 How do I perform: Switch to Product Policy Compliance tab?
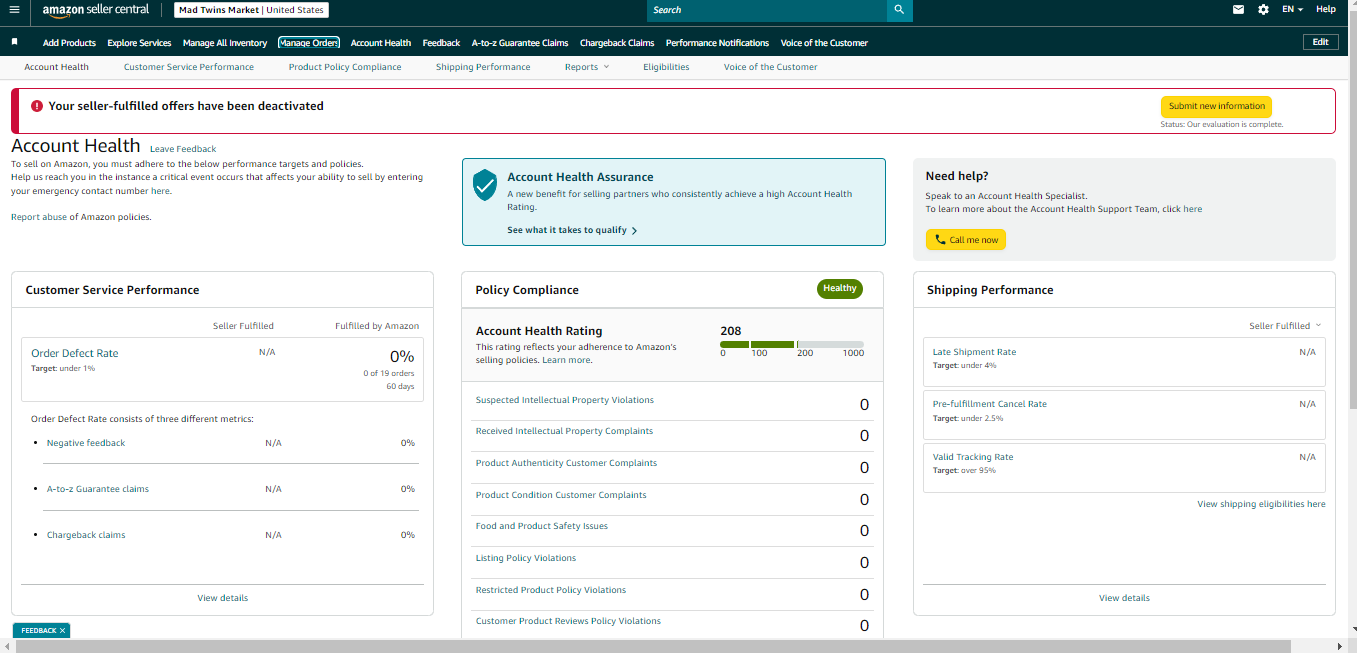345,67
